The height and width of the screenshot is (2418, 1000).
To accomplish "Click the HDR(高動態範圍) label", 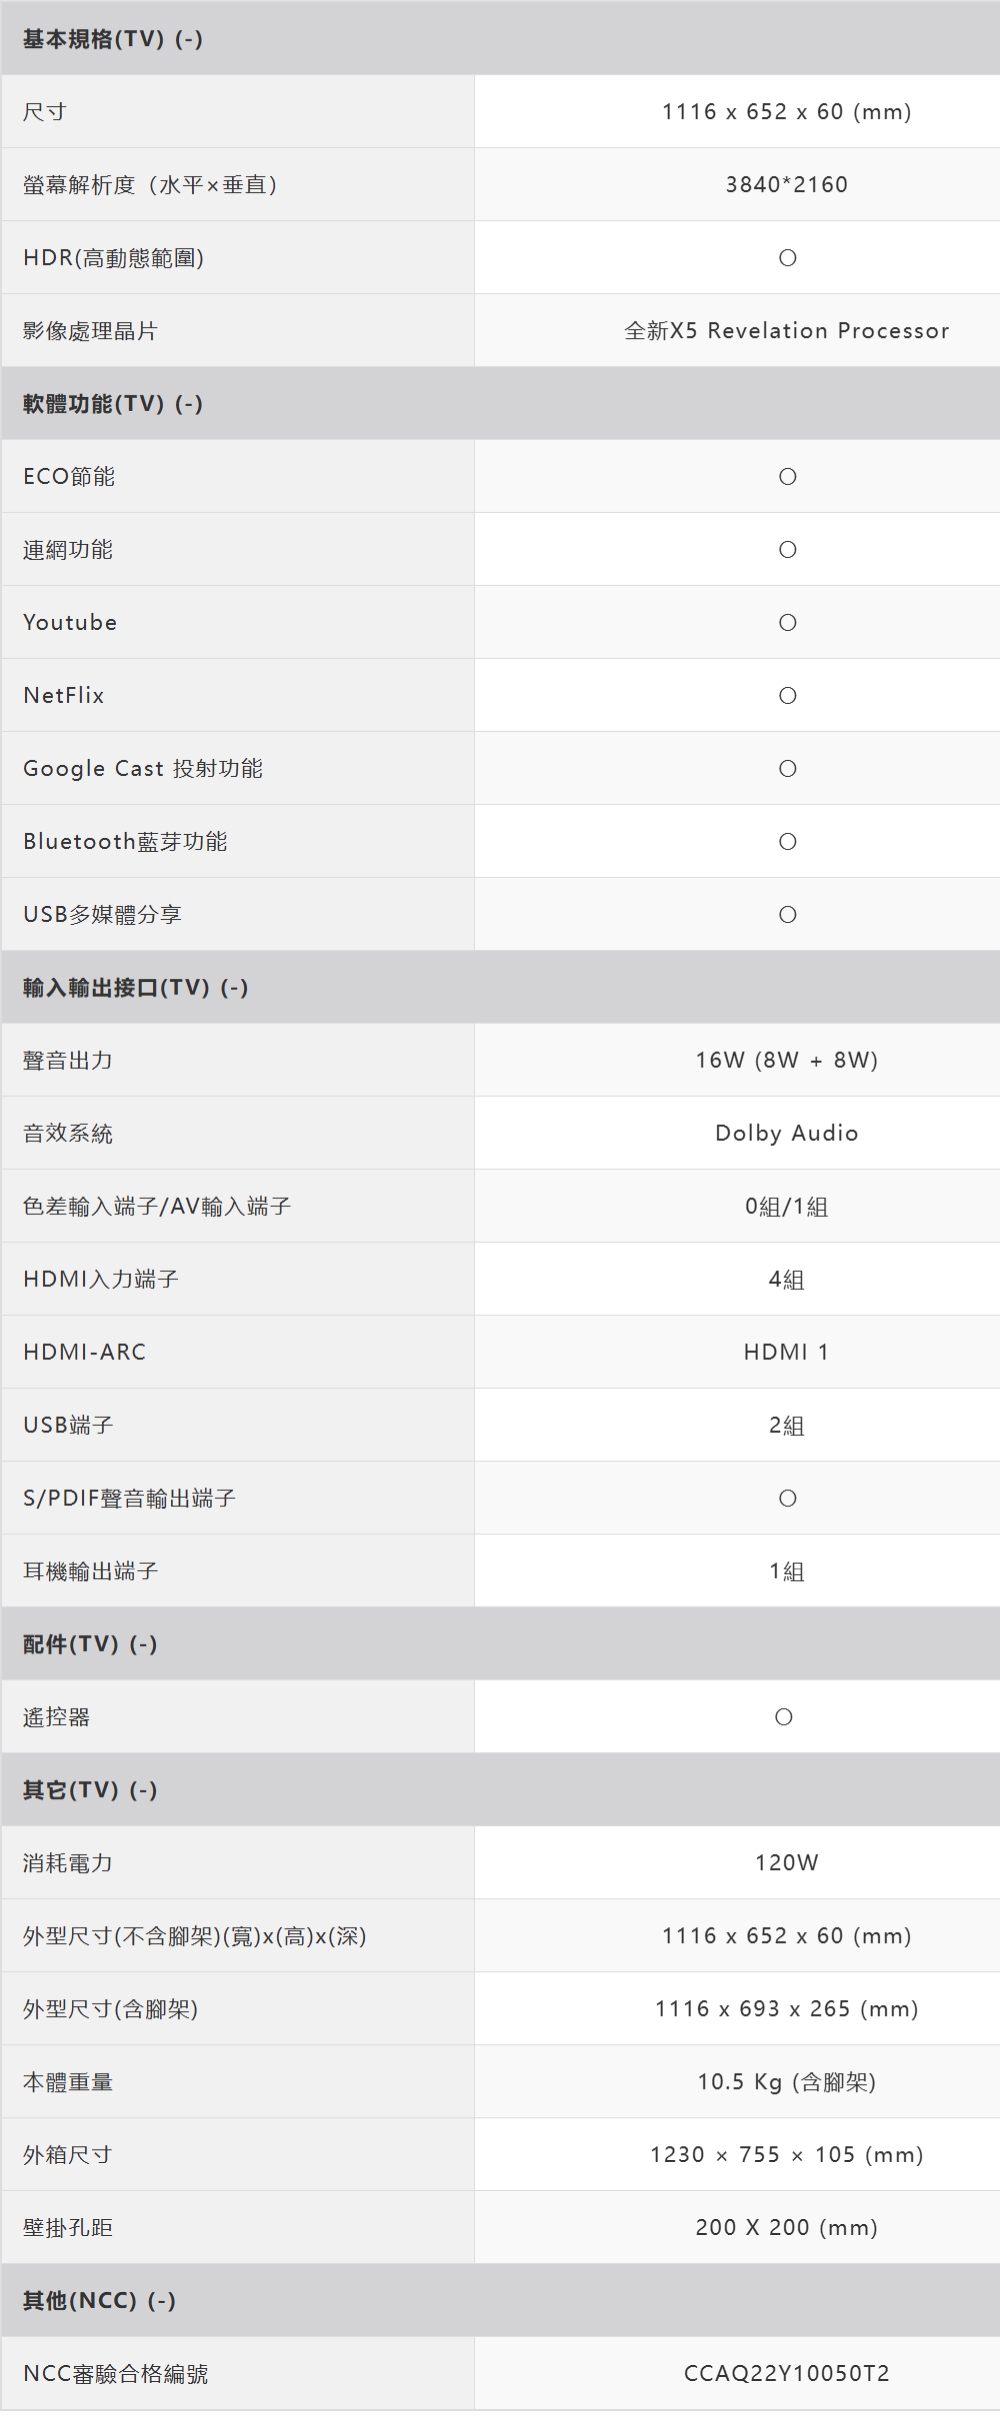I will pyautogui.click(x=114, y=258).
